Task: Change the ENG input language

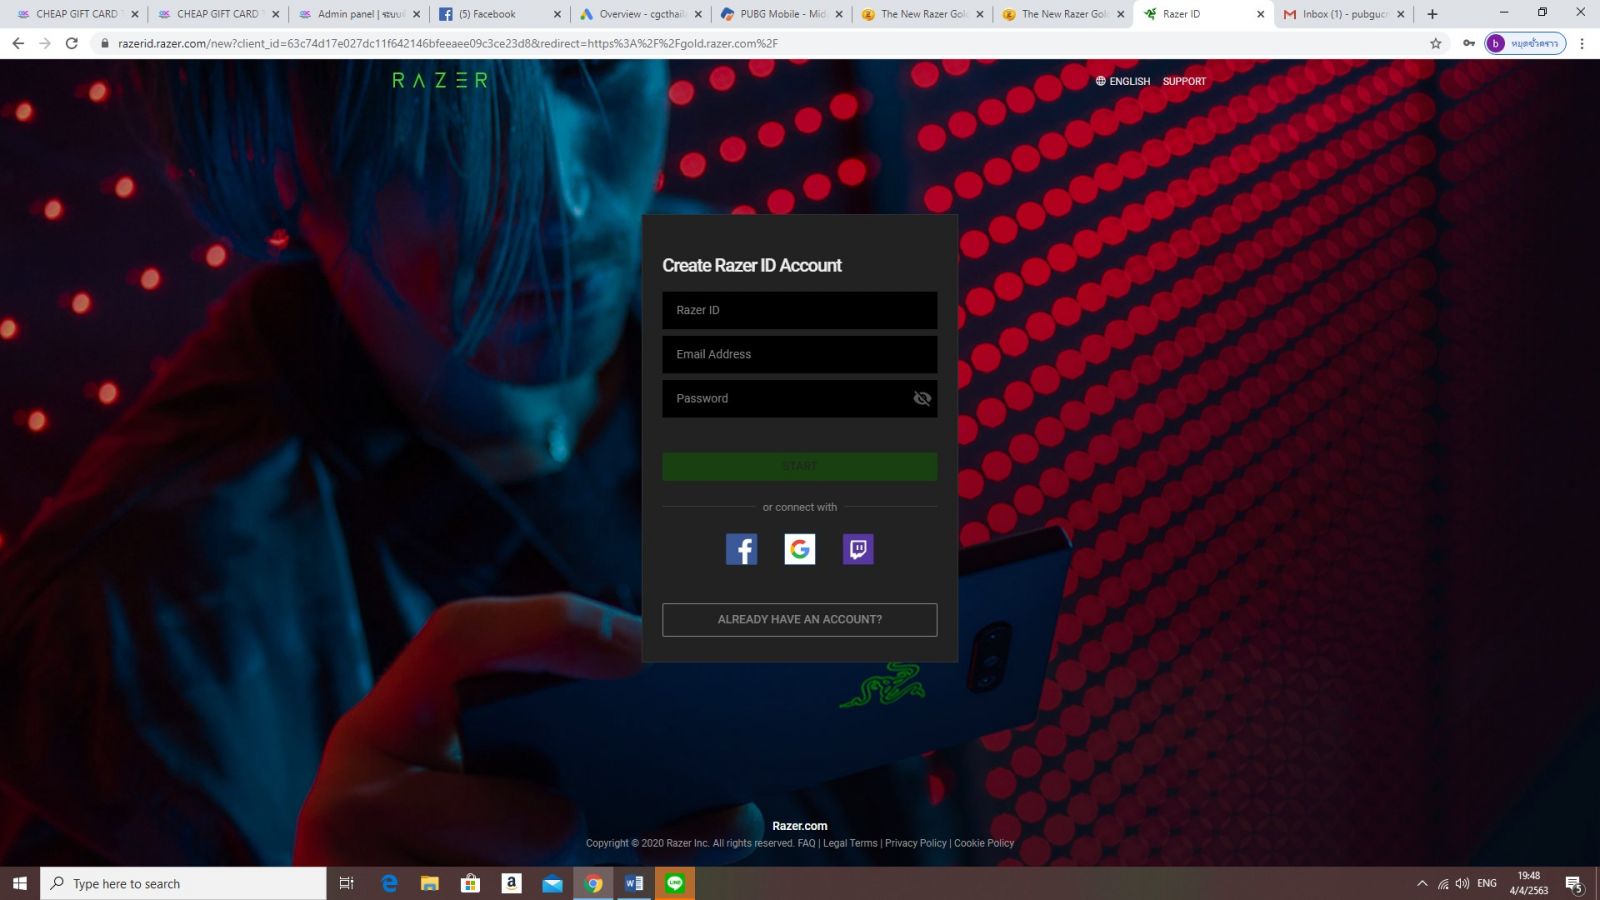Action: 1487,883
